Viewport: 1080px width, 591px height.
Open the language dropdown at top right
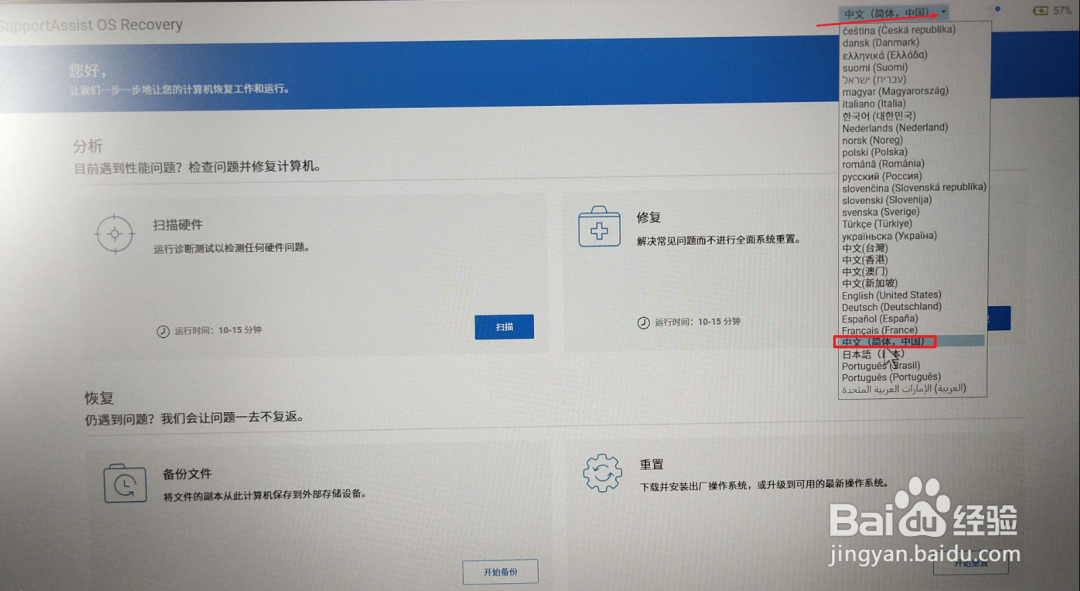pos(895,13)
